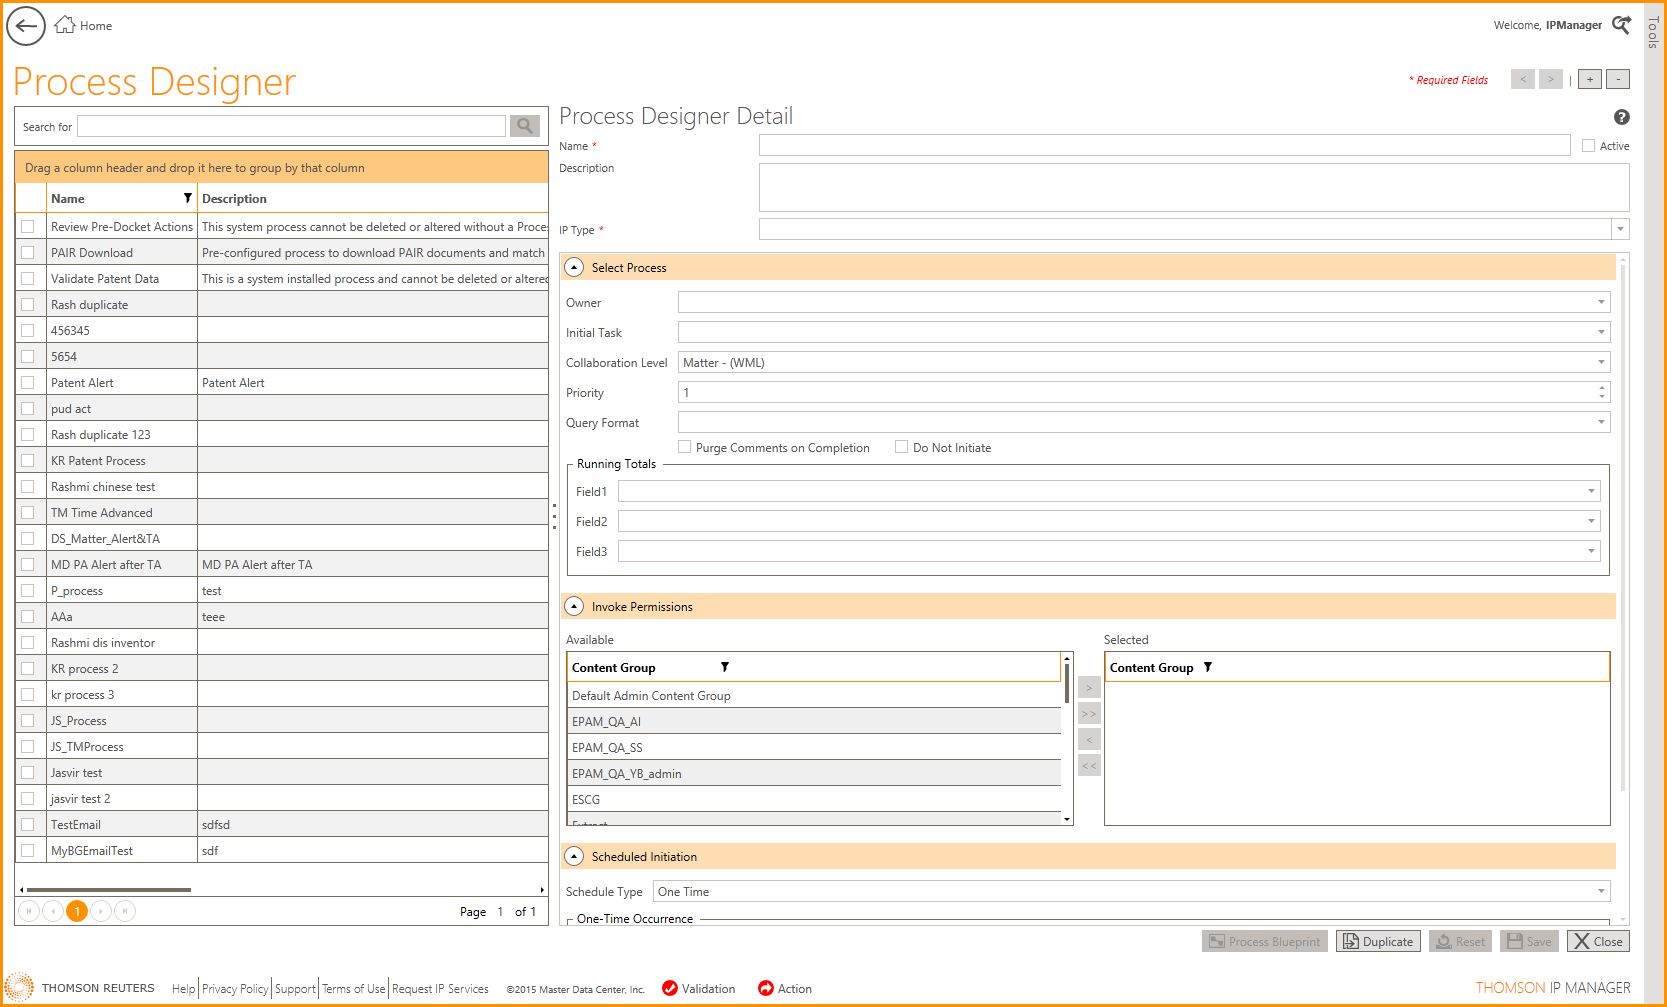Click the Name input field

click(x=1164, y=146)
